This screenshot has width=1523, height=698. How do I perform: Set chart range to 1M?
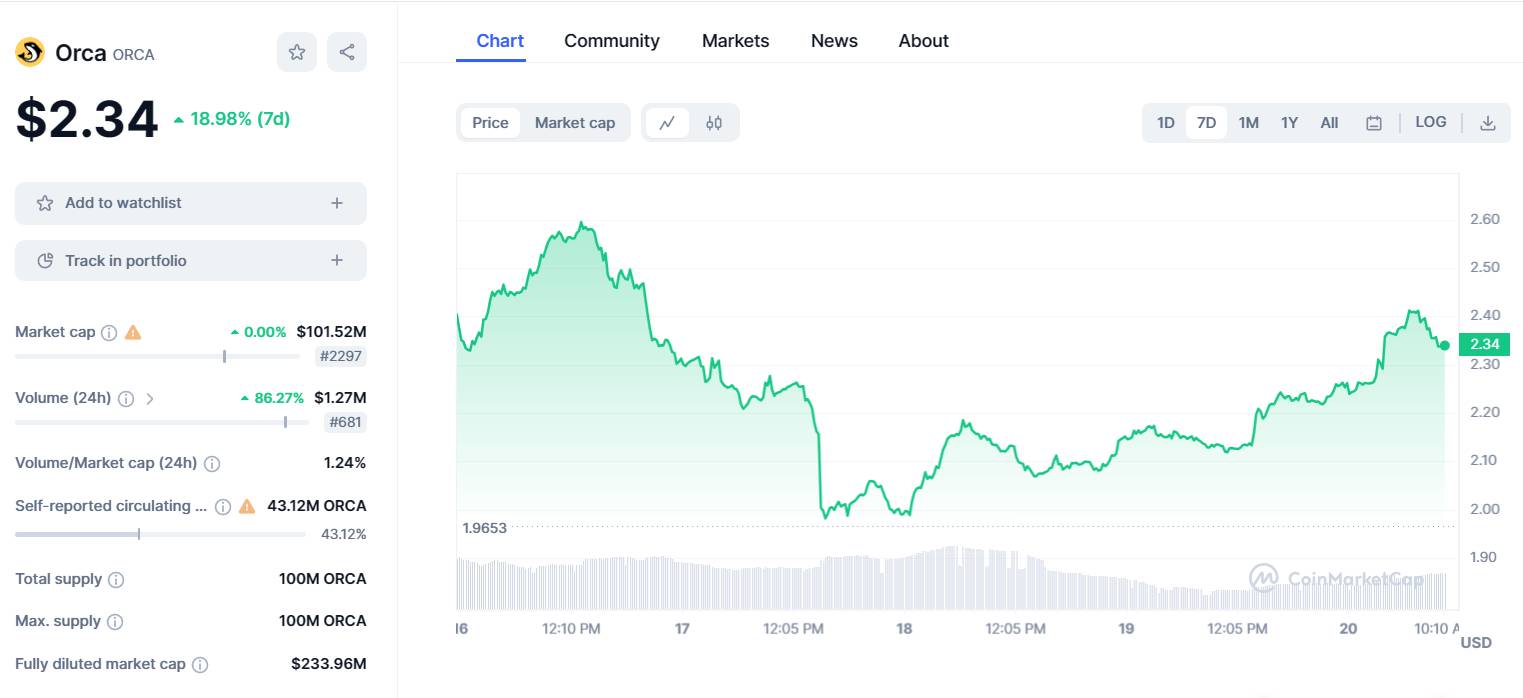pyautogui.click(x=1249, y=123)
